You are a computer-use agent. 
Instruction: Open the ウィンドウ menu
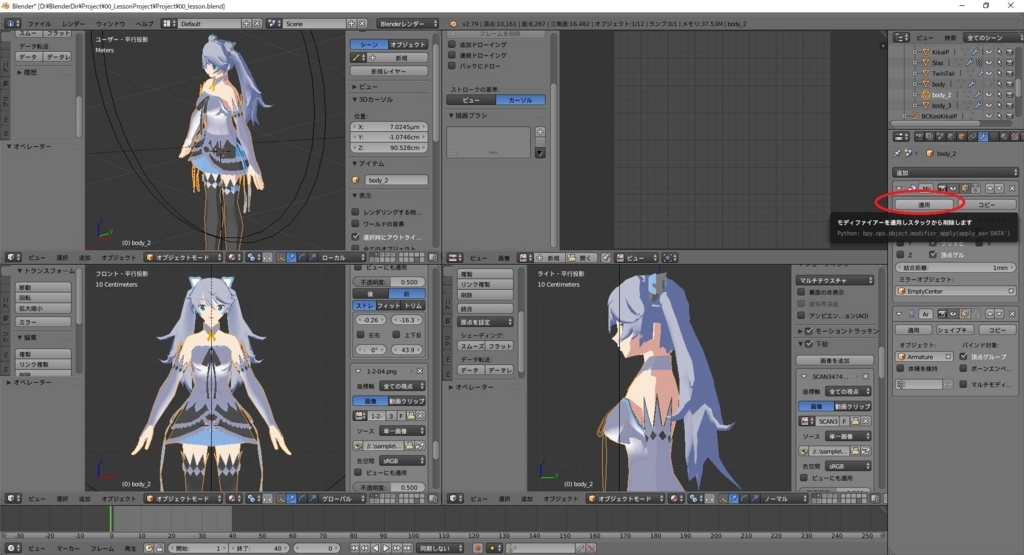click(110, 24)
